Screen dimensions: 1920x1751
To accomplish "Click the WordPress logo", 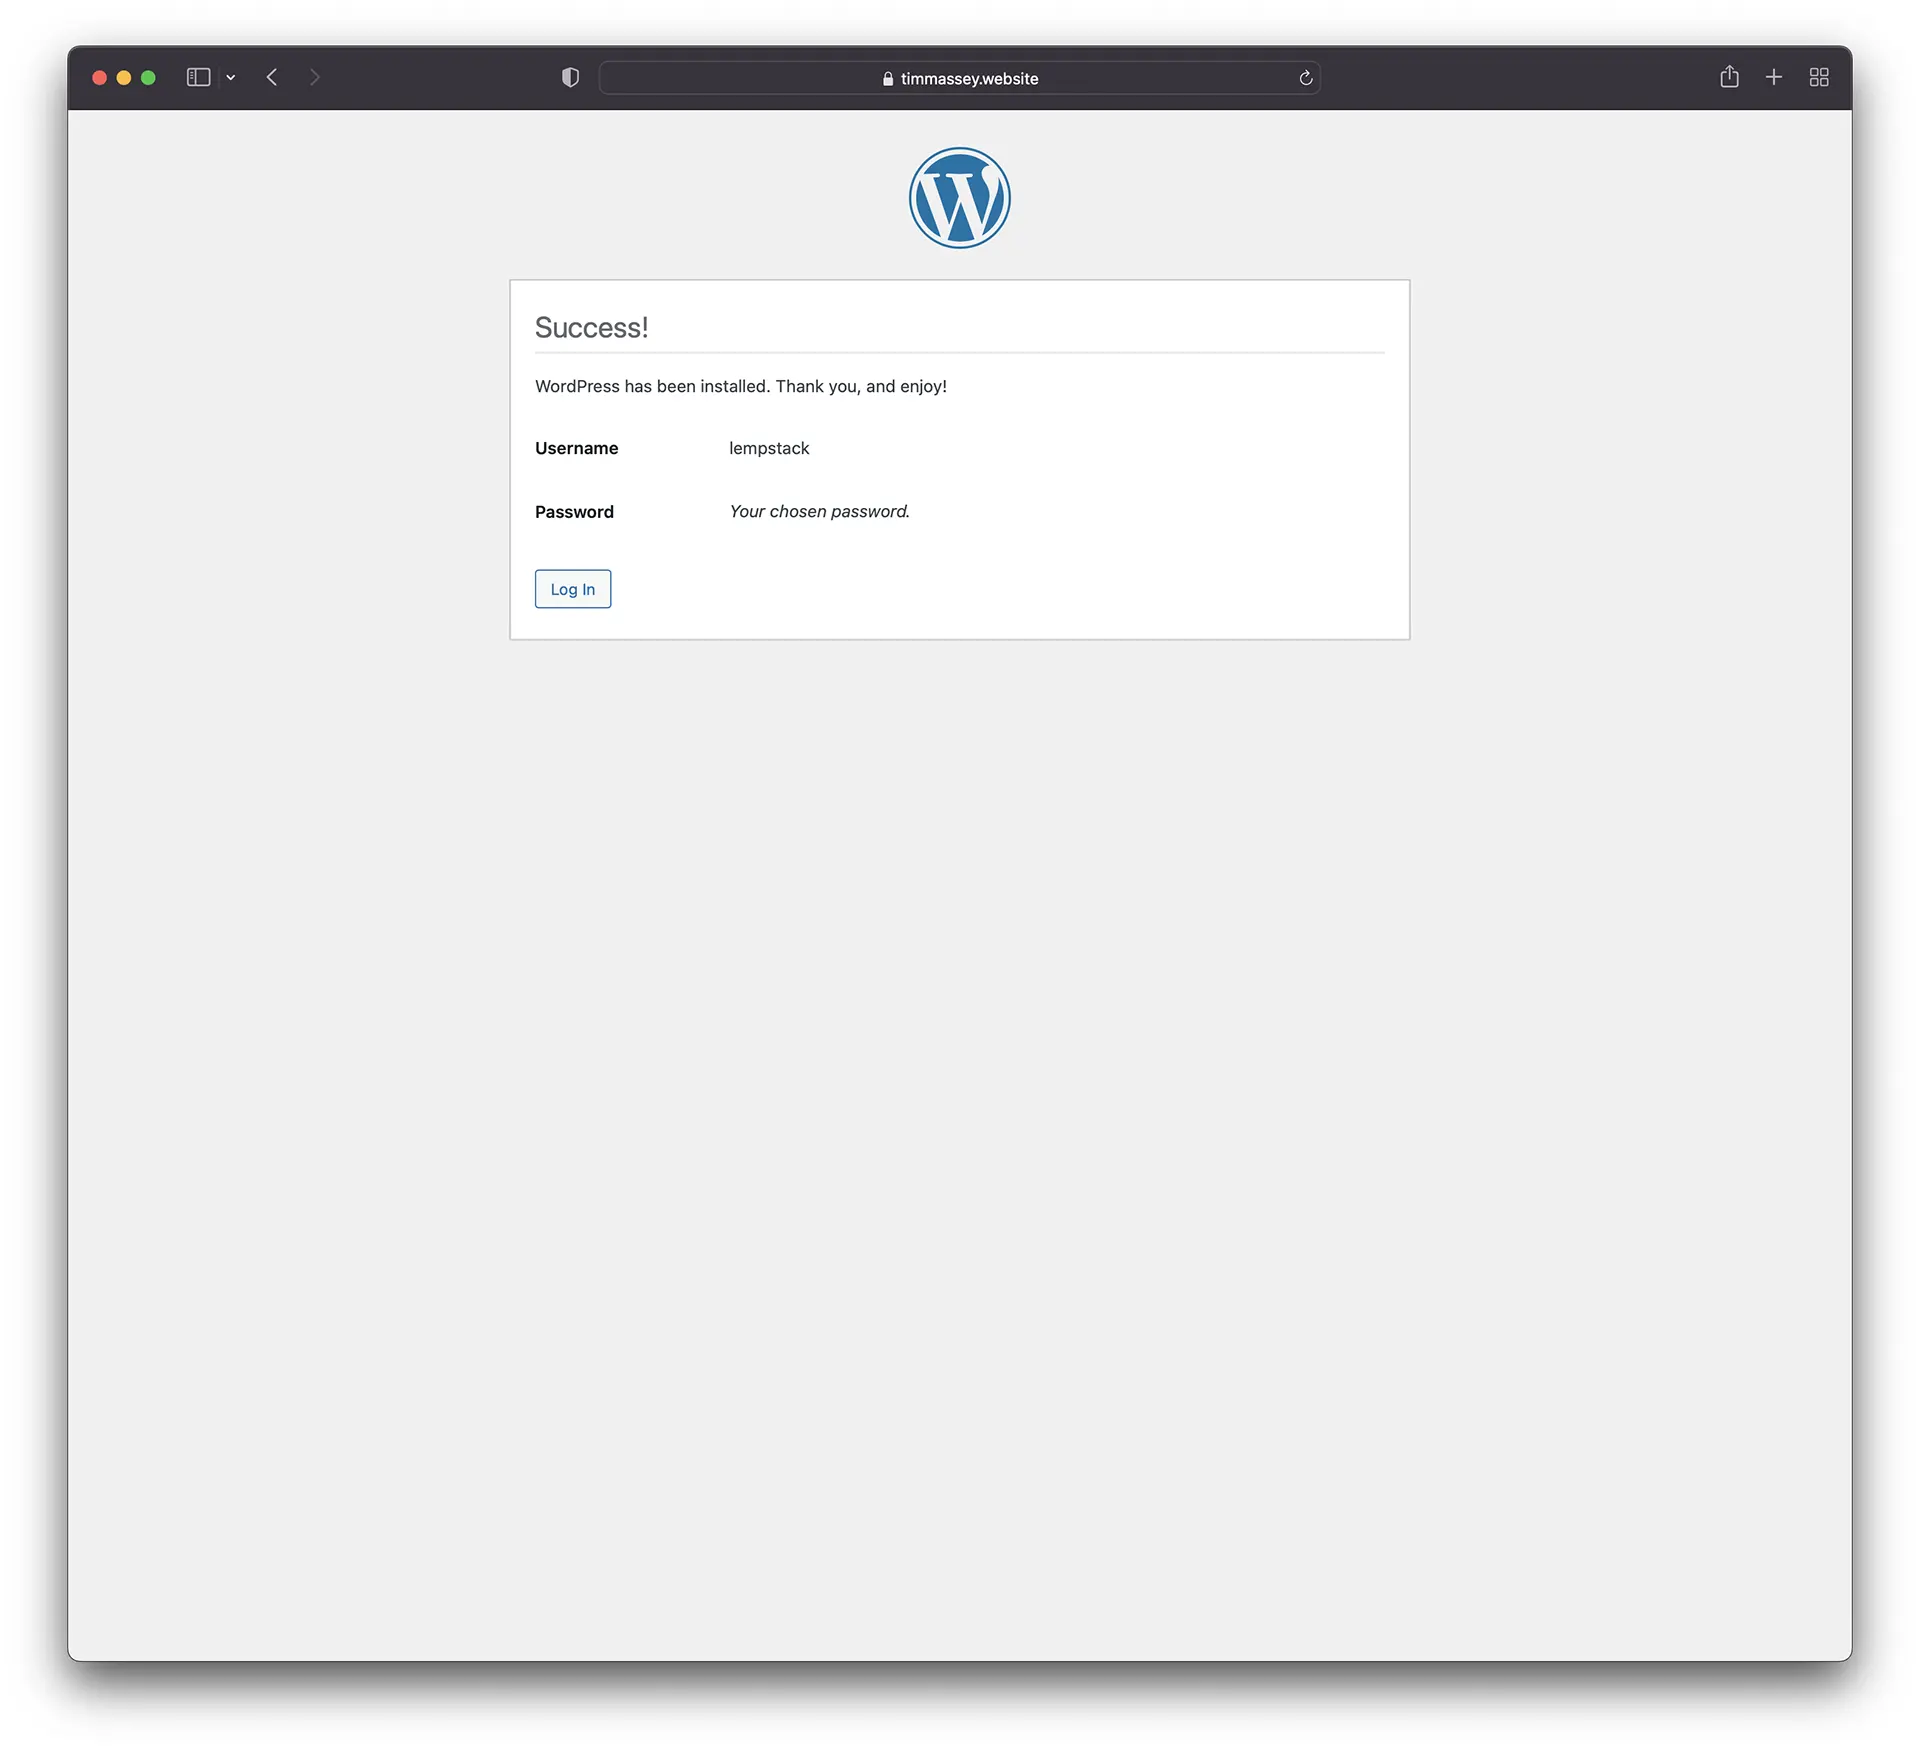I will click(959, 198).
